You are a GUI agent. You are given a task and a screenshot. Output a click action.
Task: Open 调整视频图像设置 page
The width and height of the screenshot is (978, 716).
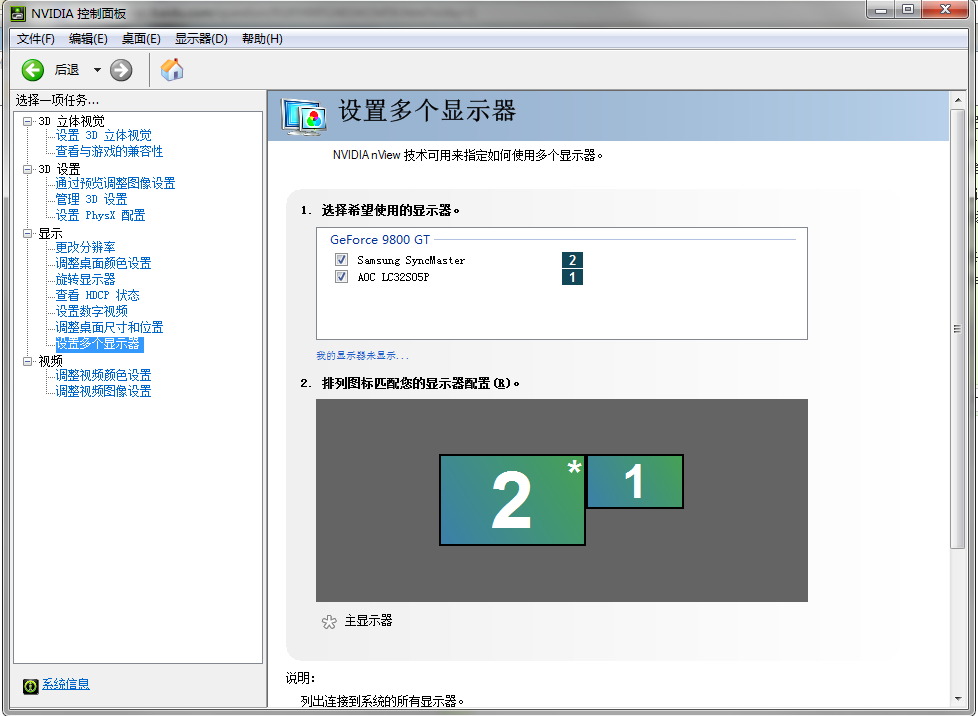click(104, 392)
